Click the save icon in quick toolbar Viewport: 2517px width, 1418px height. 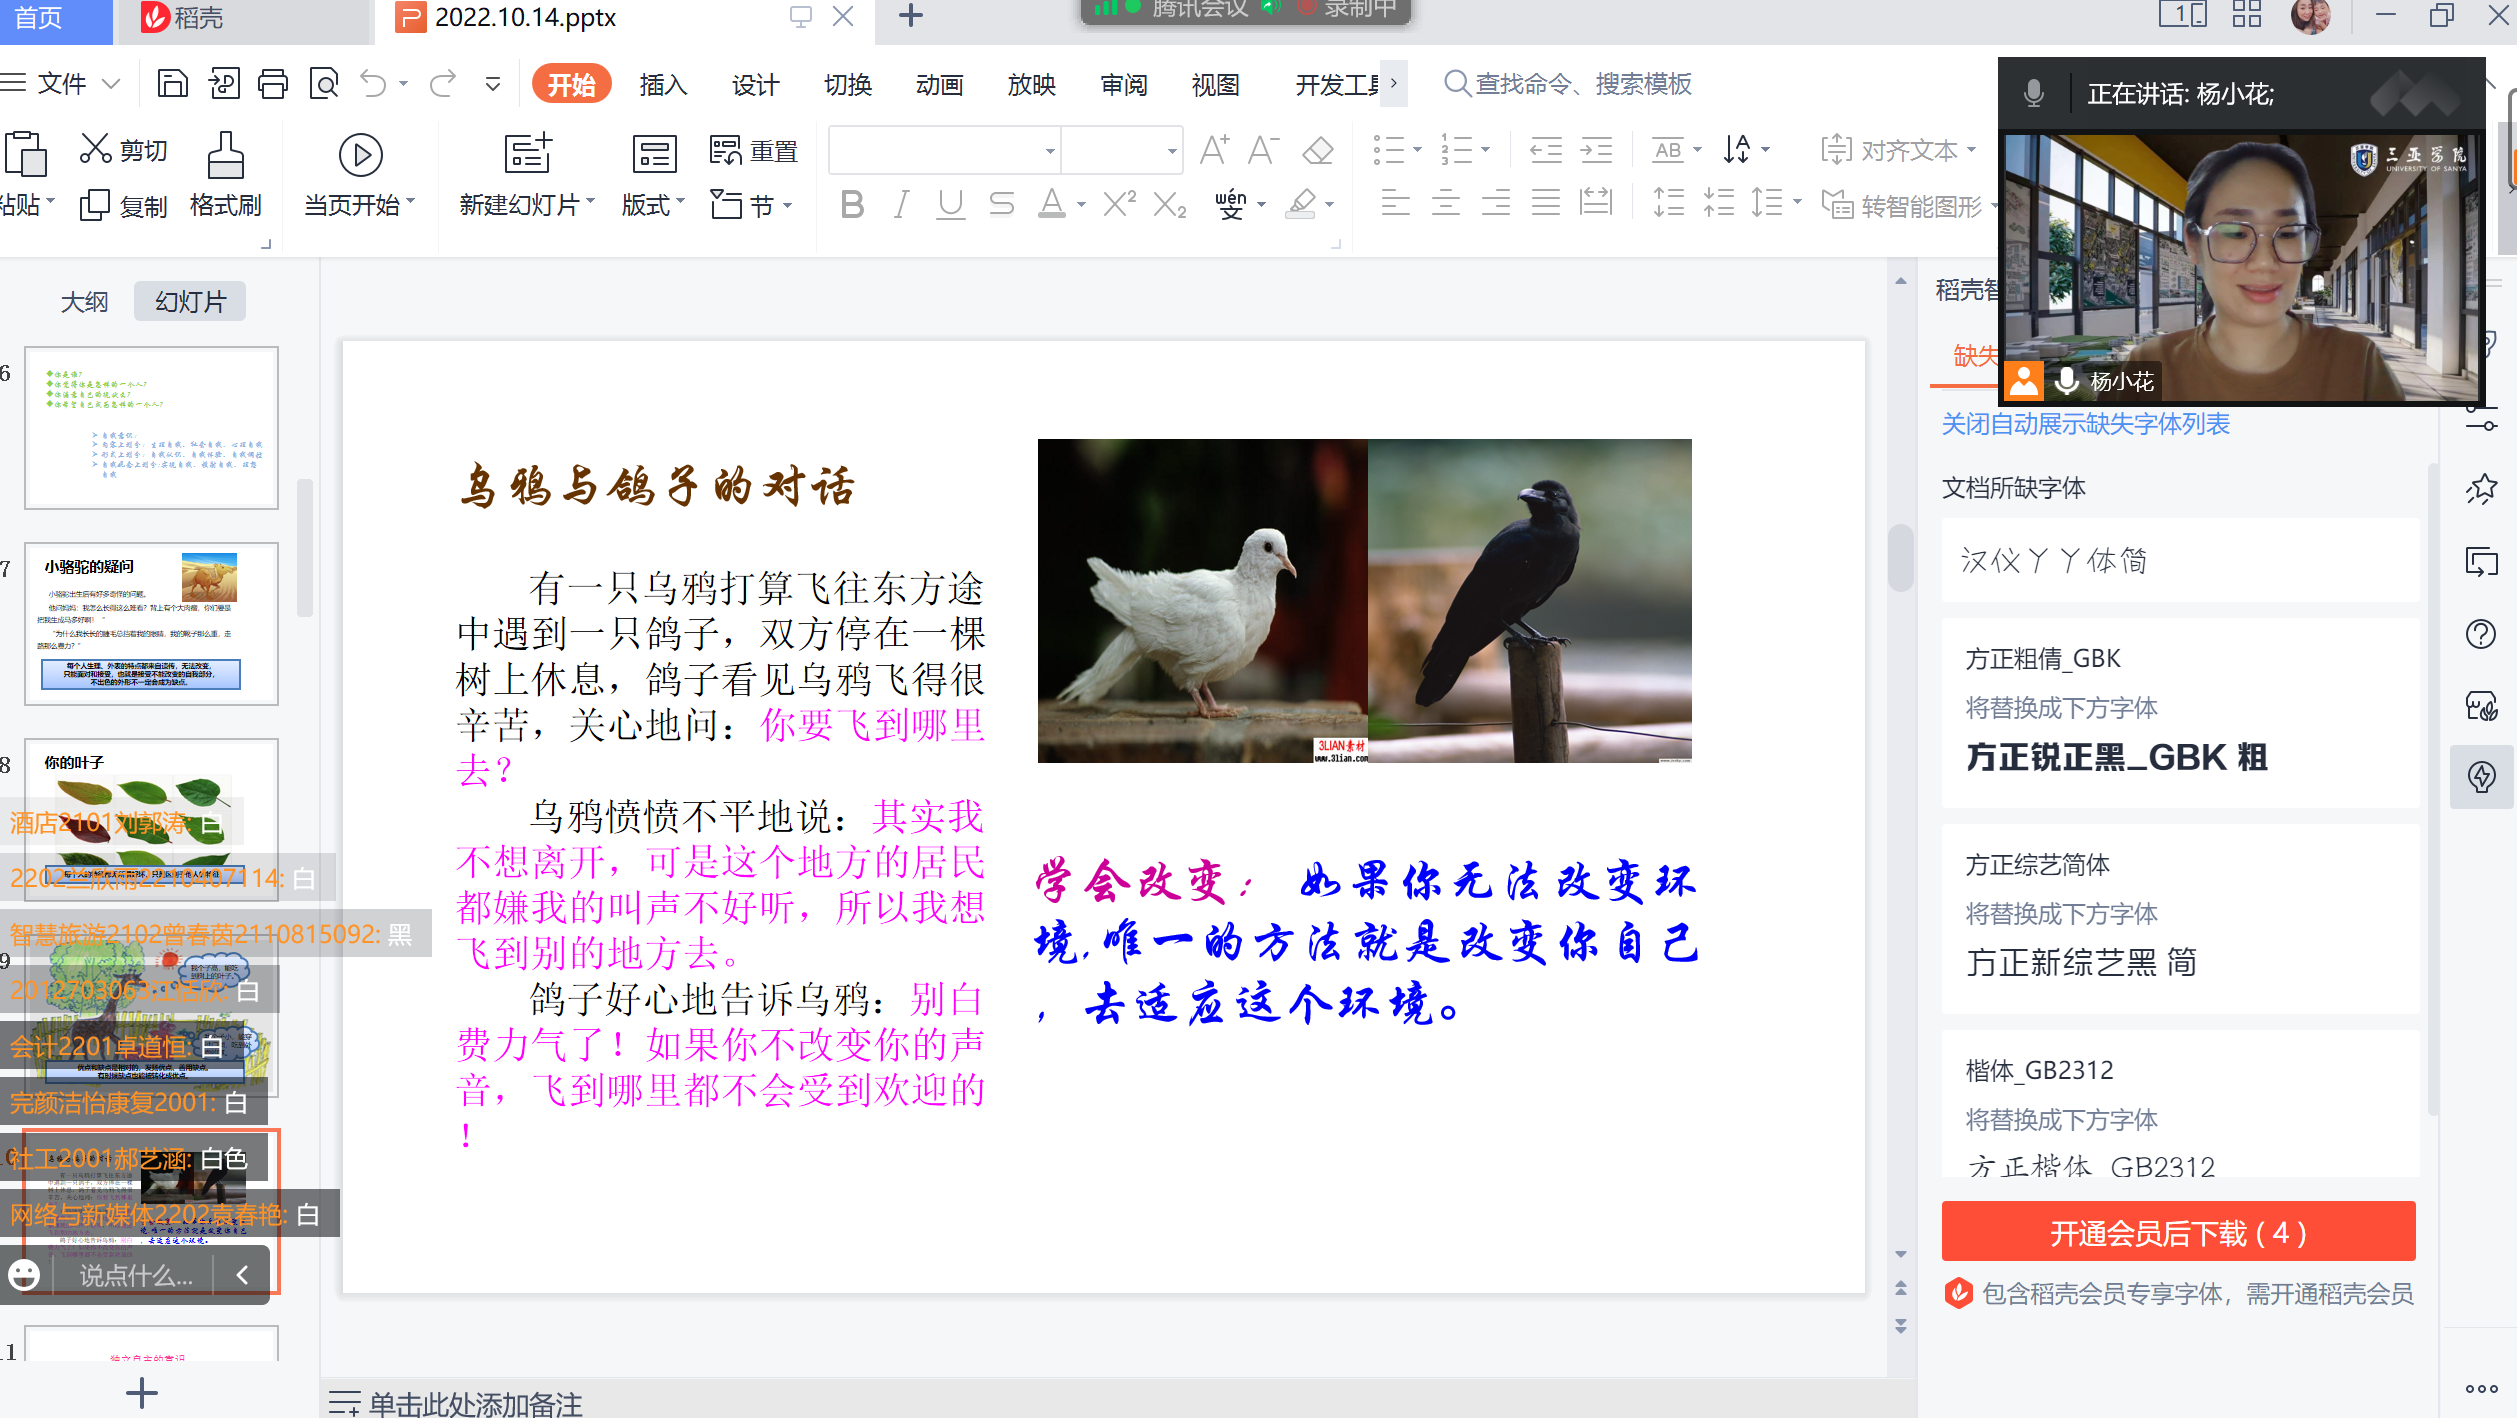172,84
